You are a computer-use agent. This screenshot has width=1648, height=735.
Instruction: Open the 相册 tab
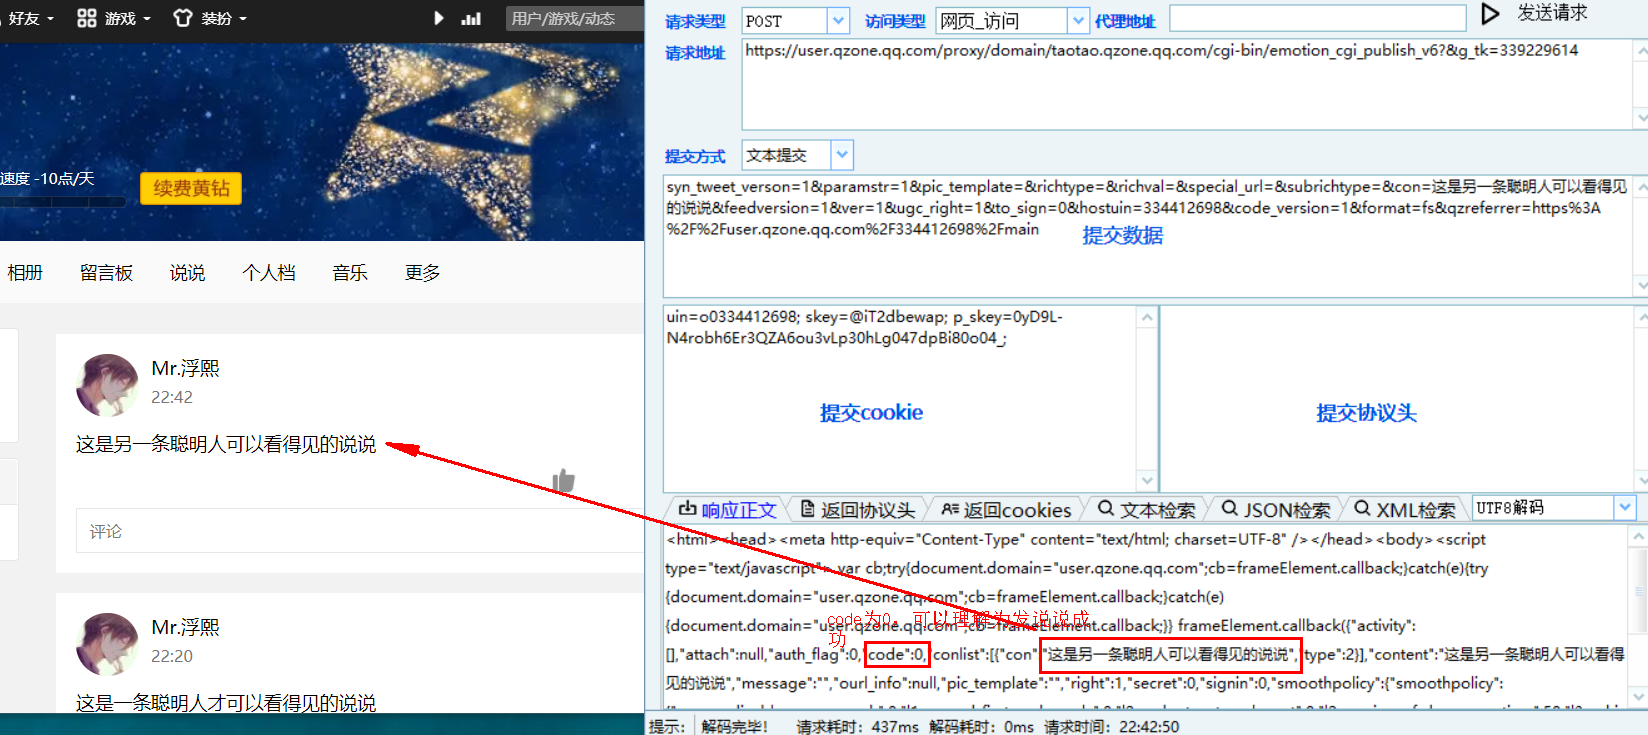click(25, 273)
